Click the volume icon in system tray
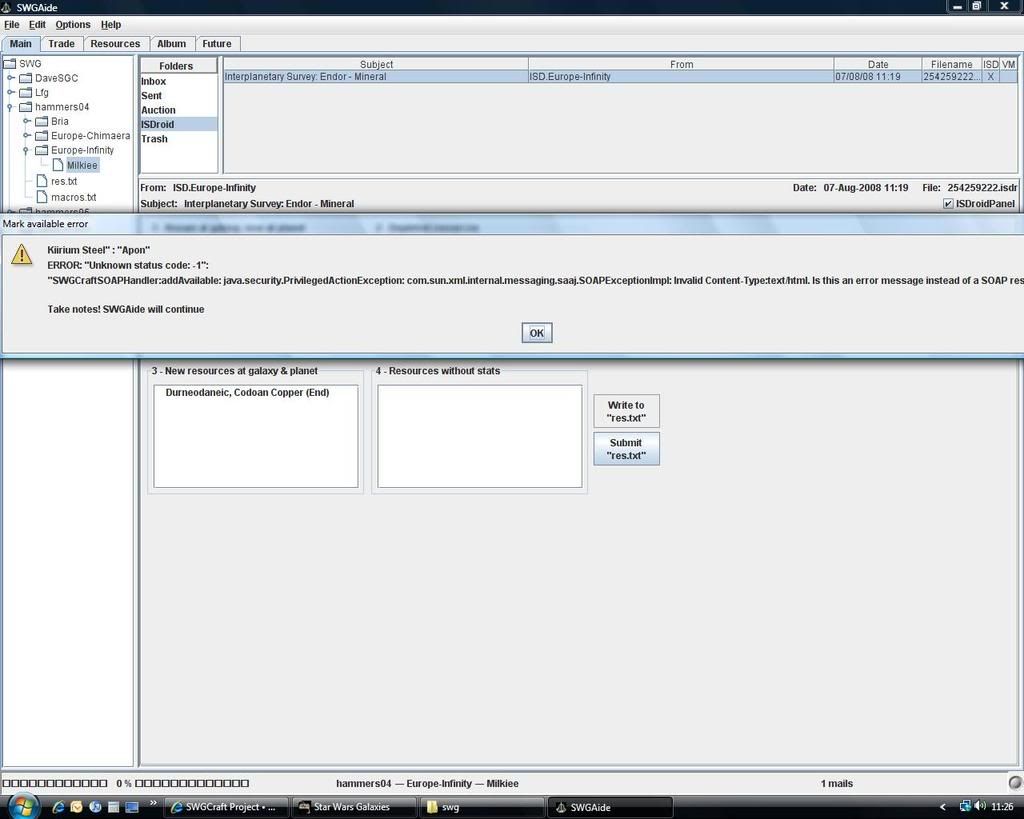Viewport: 1024px width, 819px height. tap(980, 807)
